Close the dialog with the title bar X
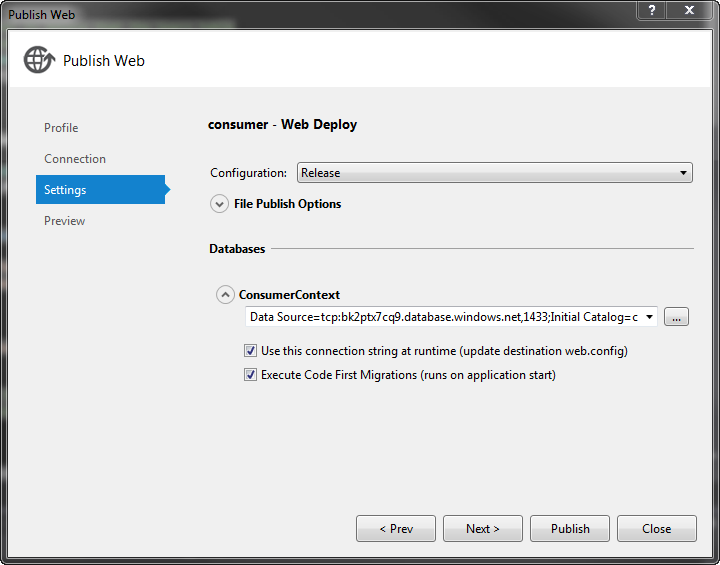Image resolution: width=720 pixels, height=565 pixels. 690,11
